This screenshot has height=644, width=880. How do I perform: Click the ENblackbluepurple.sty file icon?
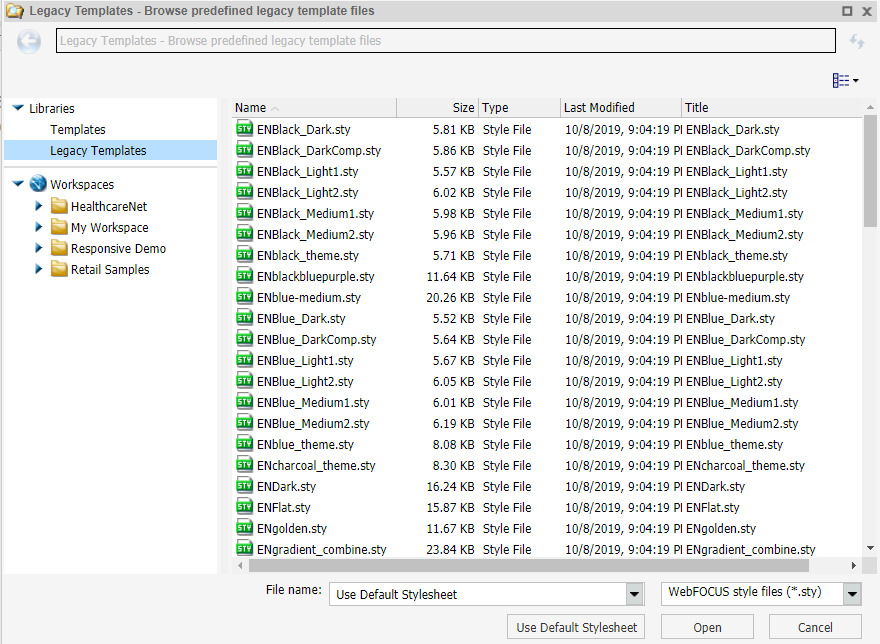point(244,276)
